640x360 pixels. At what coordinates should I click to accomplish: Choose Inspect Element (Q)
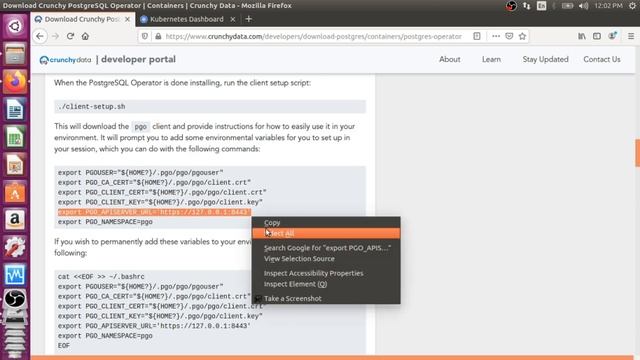pyautogui.click(x=326, y=284)
